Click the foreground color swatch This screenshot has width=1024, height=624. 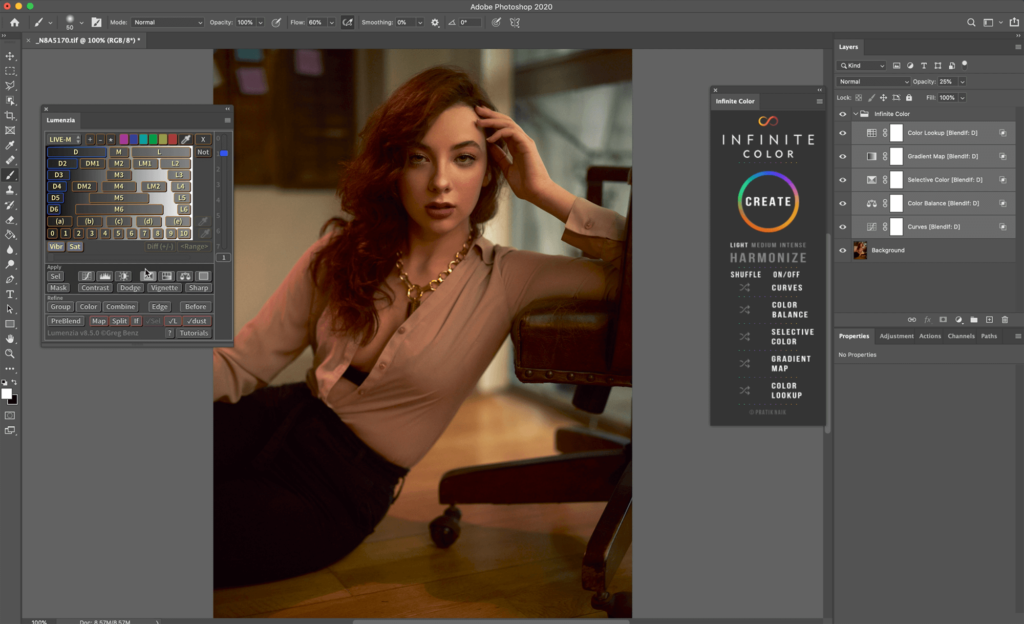tap(7, 393)
